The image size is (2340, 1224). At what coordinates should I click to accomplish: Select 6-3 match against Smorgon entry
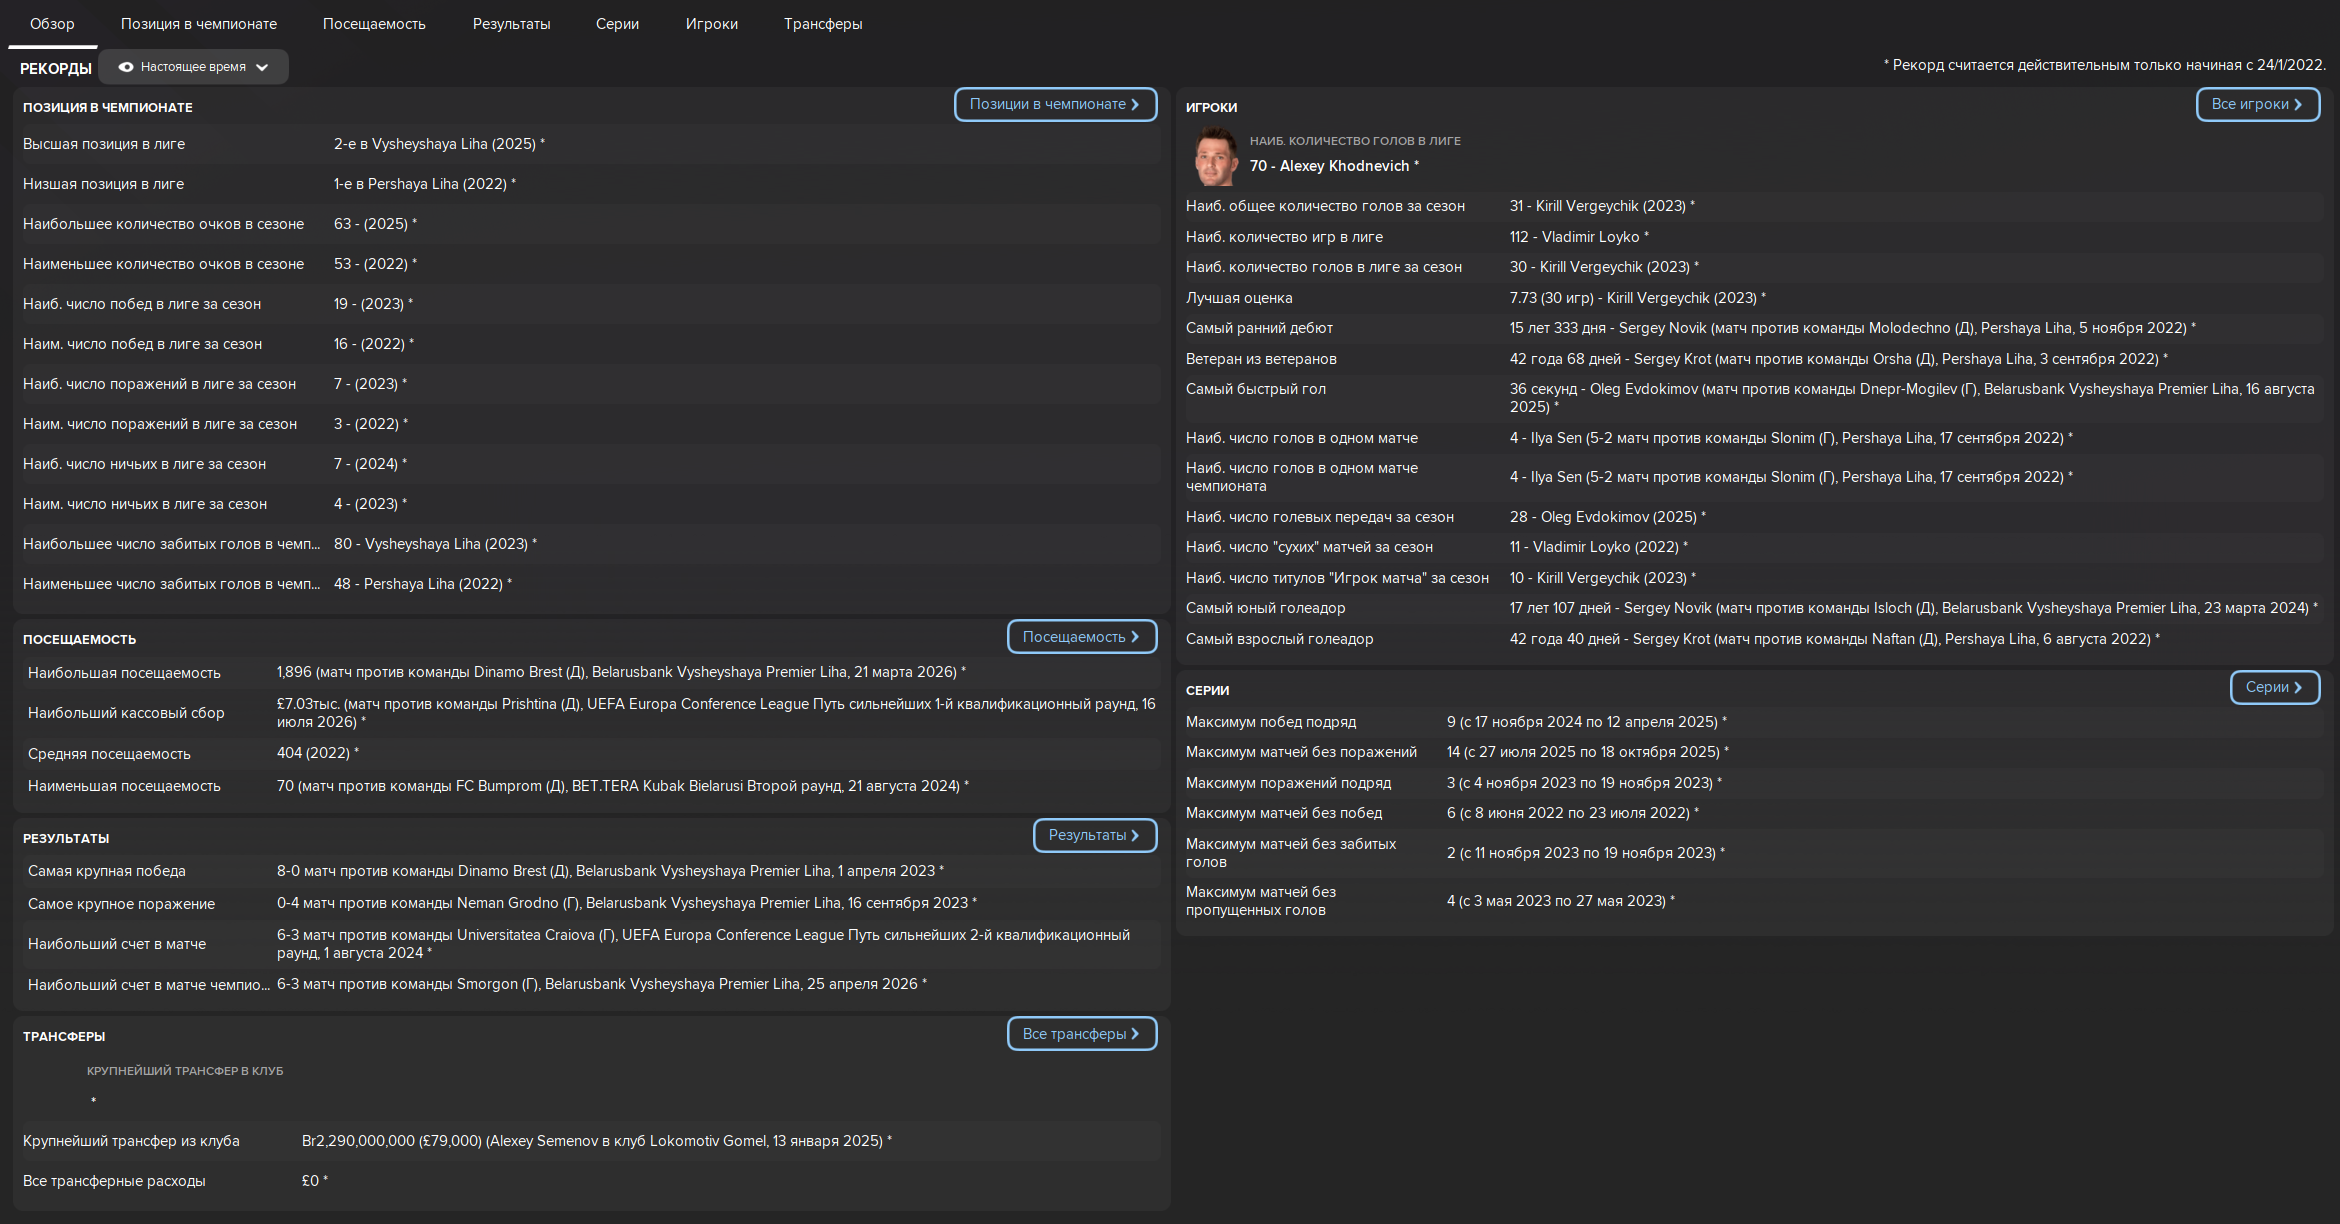[601, 984]
